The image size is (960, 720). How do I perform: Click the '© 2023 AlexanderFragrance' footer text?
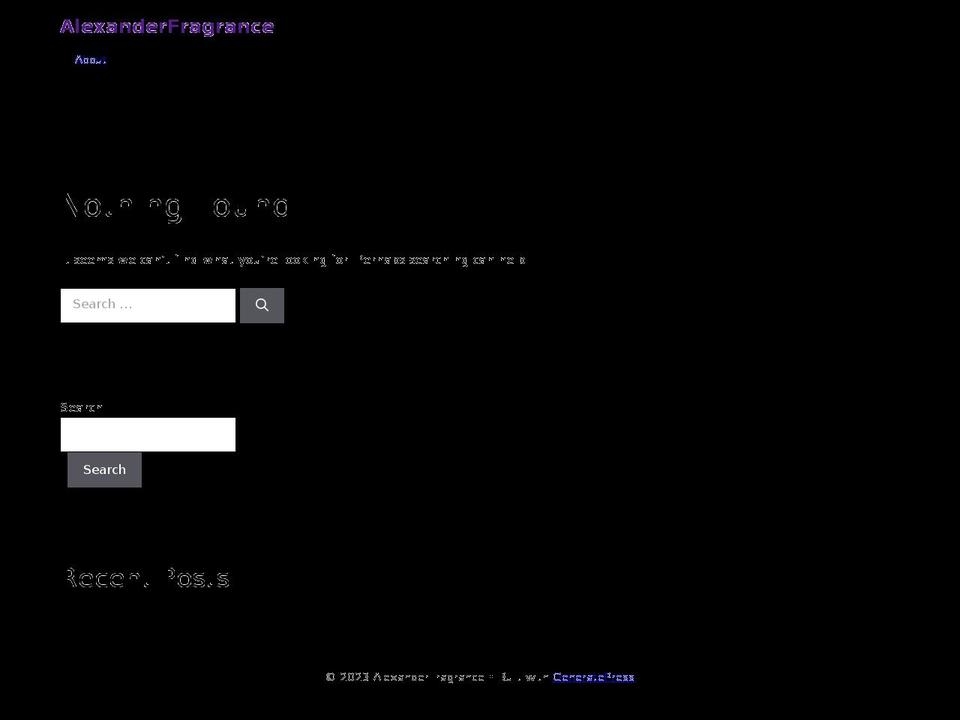(405, 677)
